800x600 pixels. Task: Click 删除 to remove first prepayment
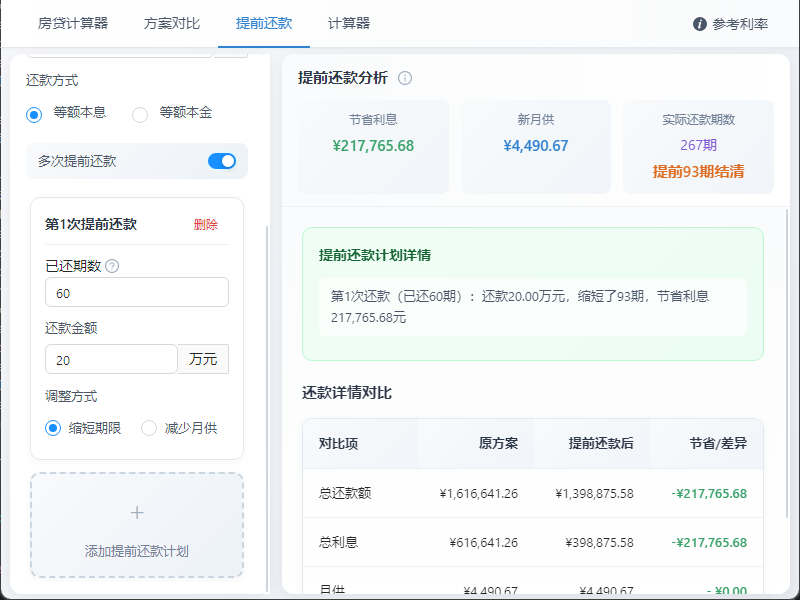click(x=206, y=225)
